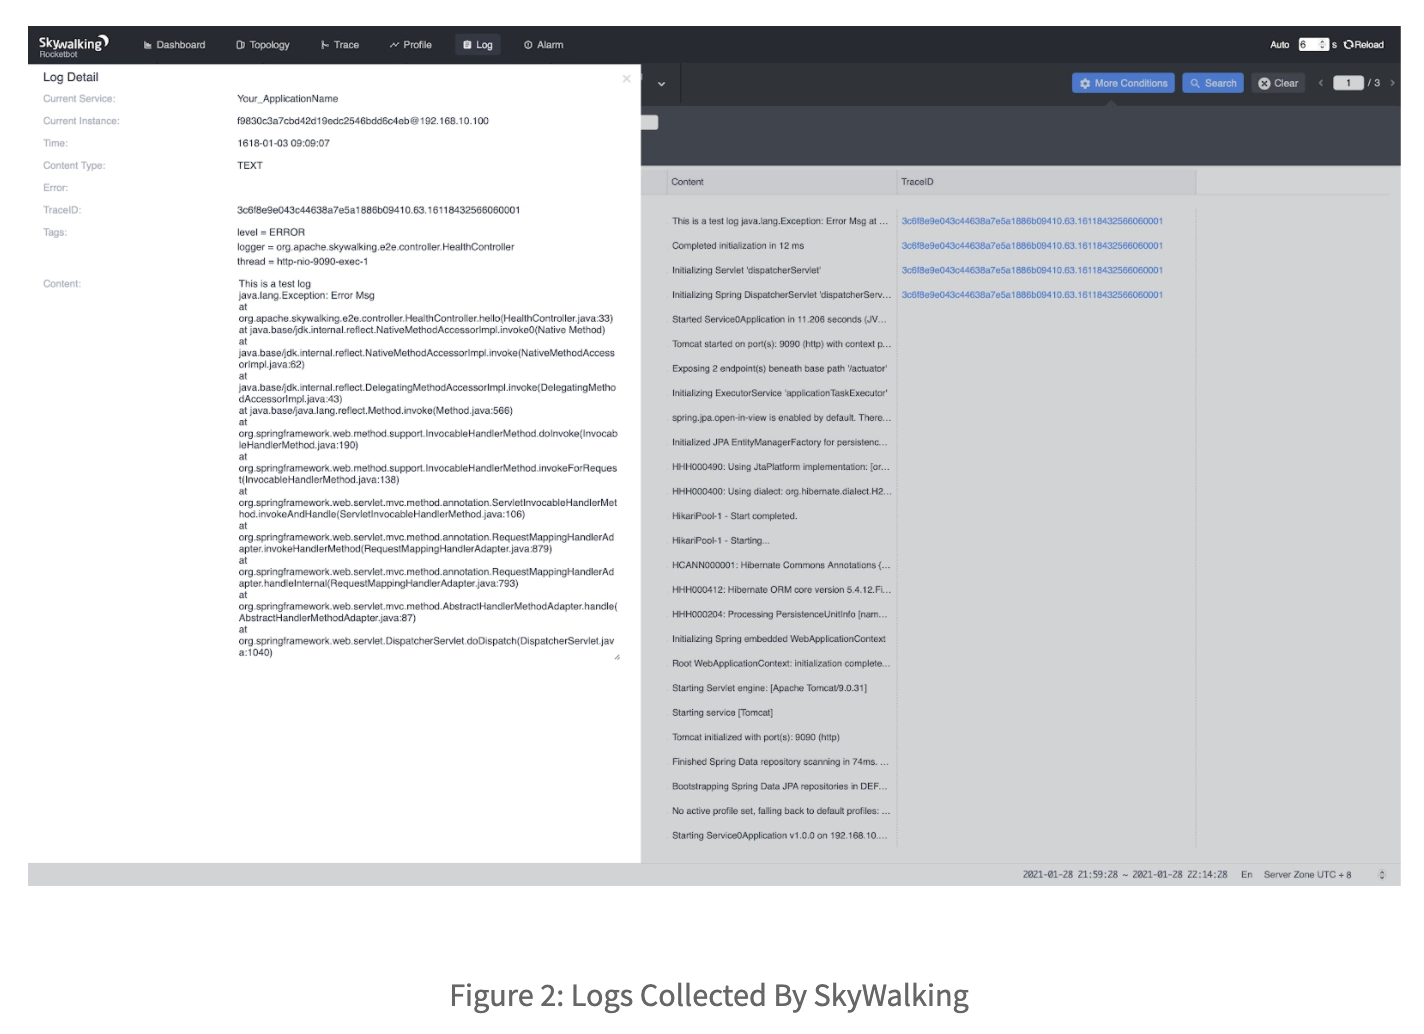The width and height of the screenshot is (1424, 1034).
Task: Select log row 'HHH000400: Using dialect'
Action: click(x=780, y=492)
